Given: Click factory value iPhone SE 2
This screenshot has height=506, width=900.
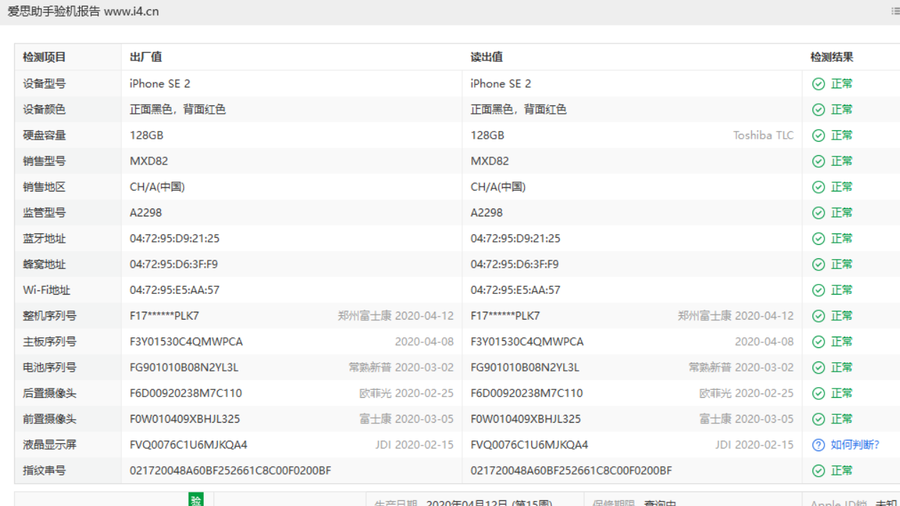Looking at the screenshot, I should (x=160, y=84).
